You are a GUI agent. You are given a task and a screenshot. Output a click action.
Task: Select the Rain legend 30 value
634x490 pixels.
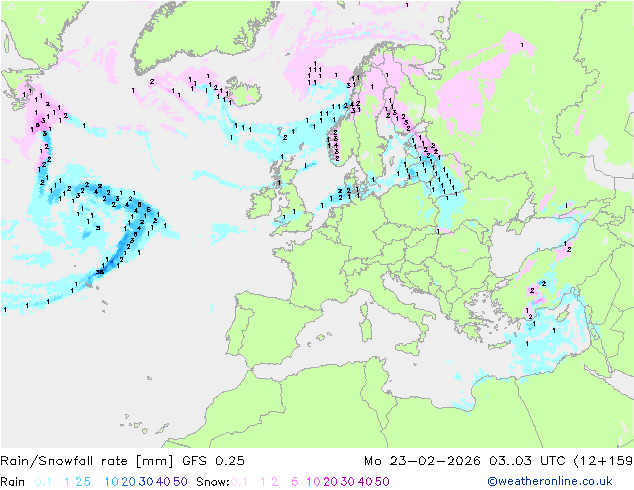coord(146,482)
